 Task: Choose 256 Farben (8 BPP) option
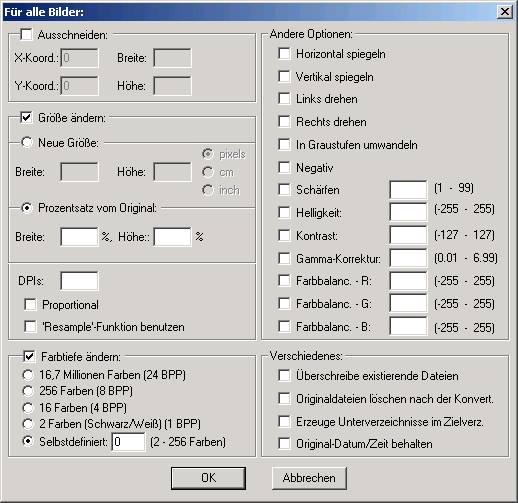pos(28,391)
